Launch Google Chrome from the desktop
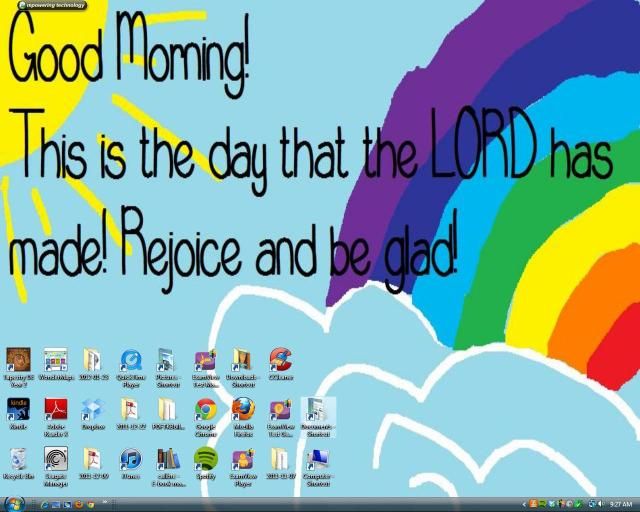This screenshot has height=512, width=640. click(206, 409)
